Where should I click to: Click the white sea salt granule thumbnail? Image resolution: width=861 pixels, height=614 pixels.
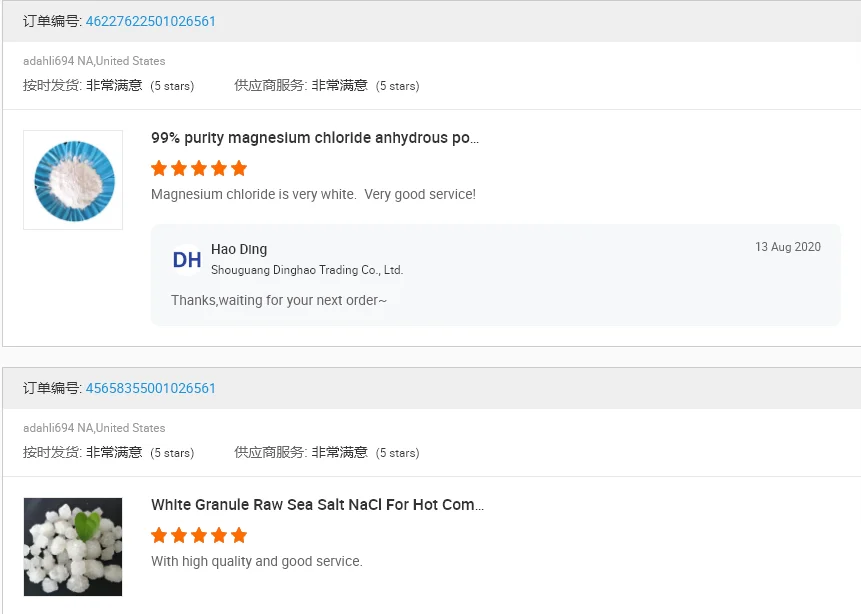pos(73,547)
